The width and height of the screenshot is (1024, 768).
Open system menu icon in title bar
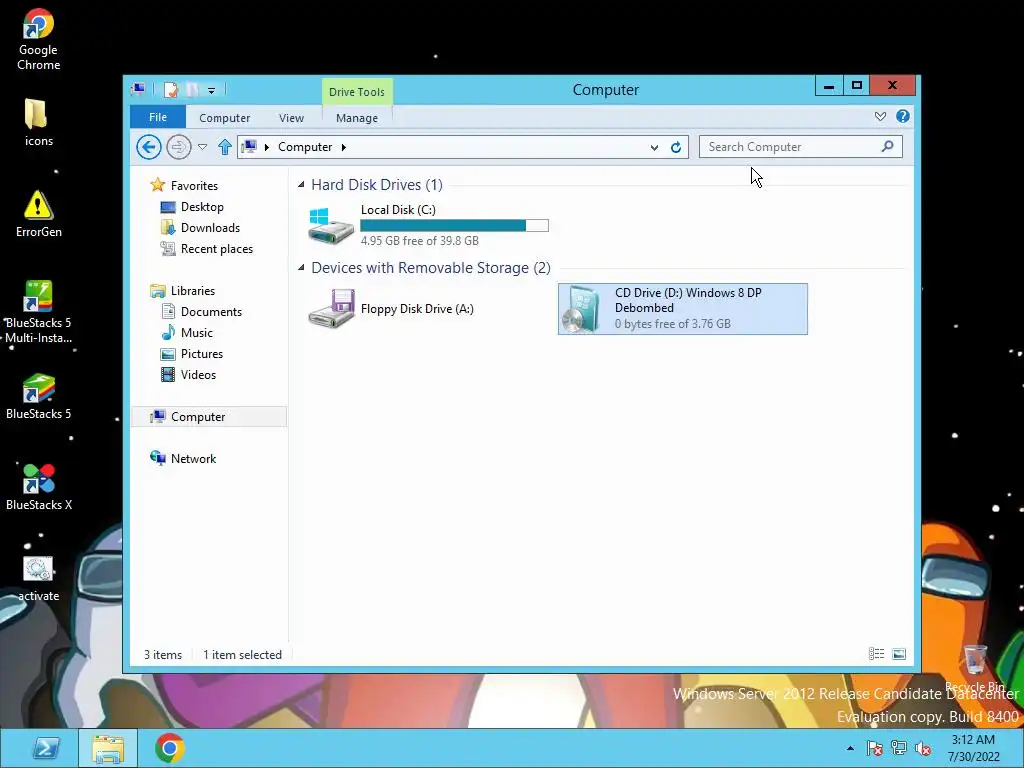(x=138, y=89)
